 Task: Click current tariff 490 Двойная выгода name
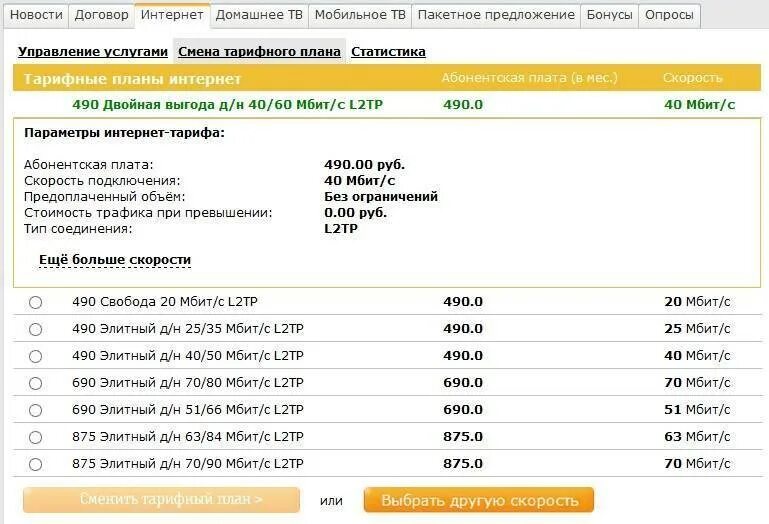coord(228,105)
